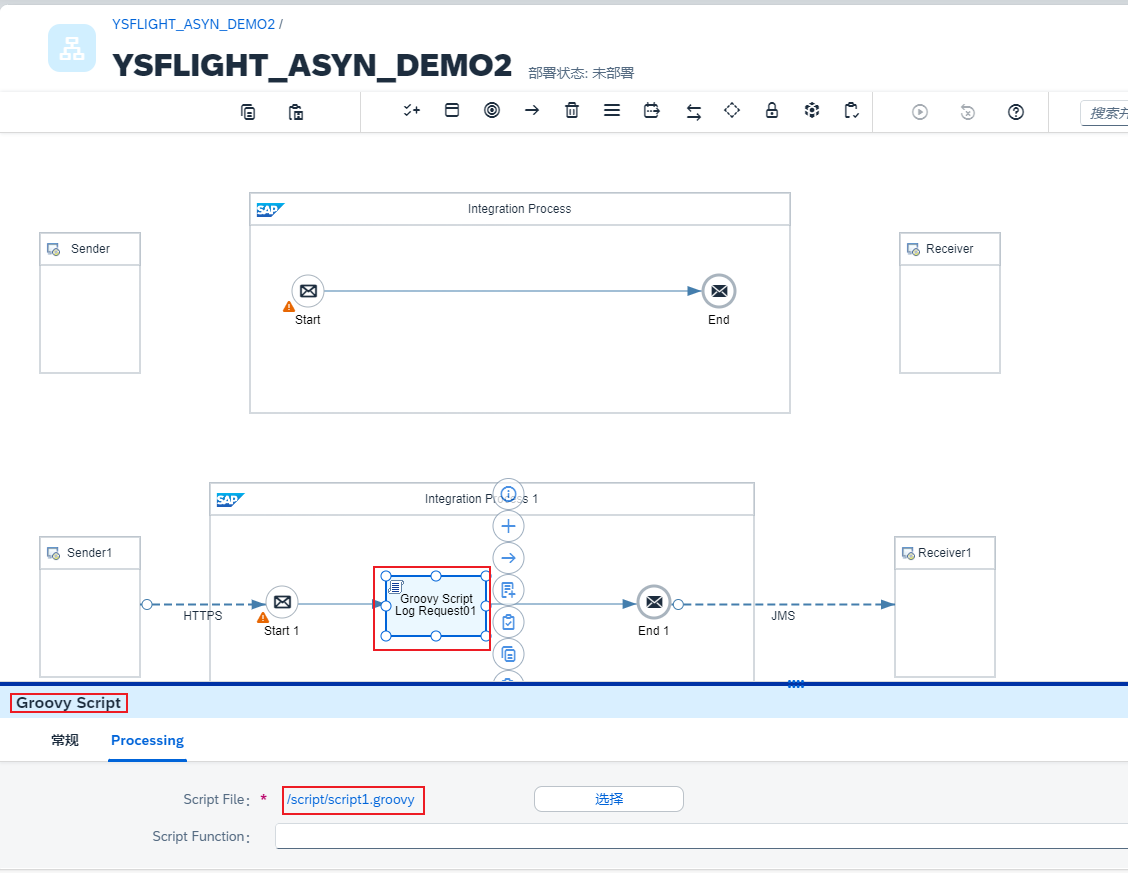Viewport: 1128px width, 873px height.
Task: Click the diamond-shaped routing icon in toolbar
Action: pyautogui.click(x=732, y=111)
